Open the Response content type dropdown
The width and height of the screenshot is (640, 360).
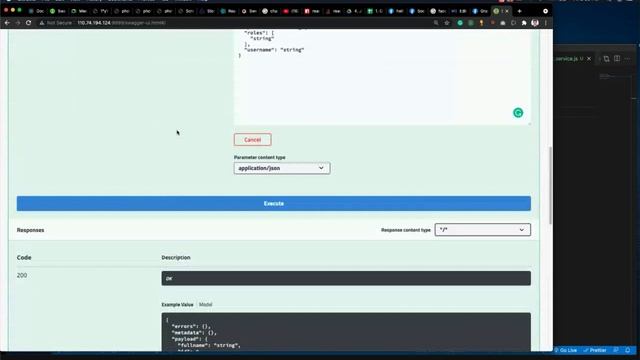(x=482, y=230)
